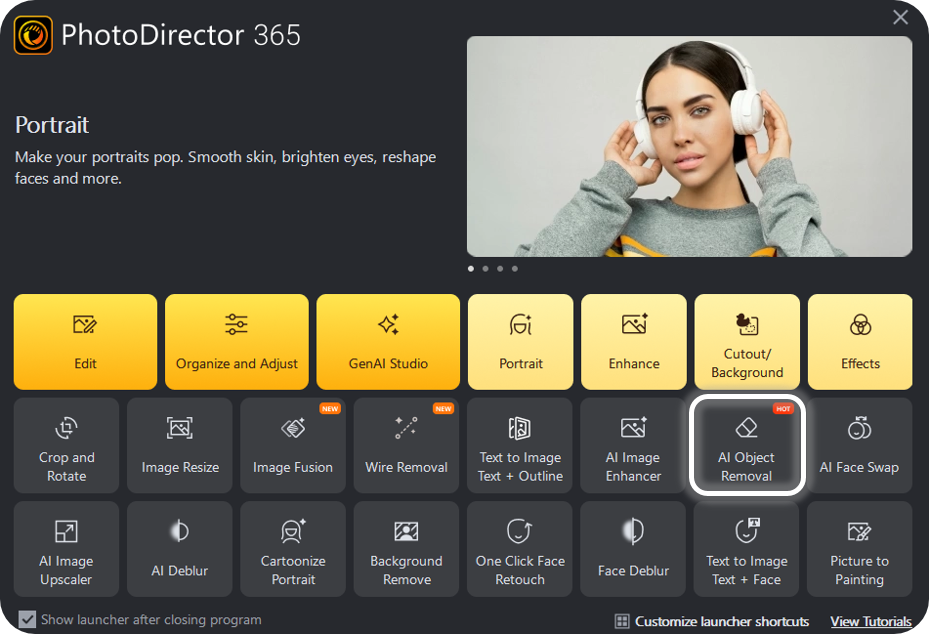The width and height of the screenshot is (929, 634).
Task: Open GenAI Studio
Action: tap(388, 342)
